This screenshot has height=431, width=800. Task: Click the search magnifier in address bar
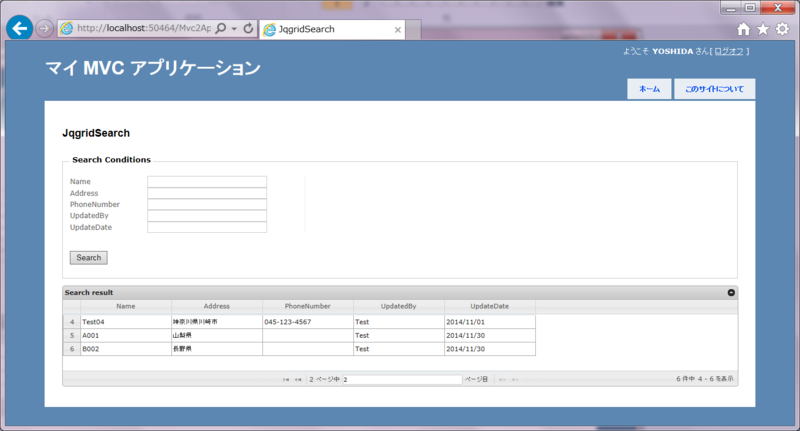point(220,29)
